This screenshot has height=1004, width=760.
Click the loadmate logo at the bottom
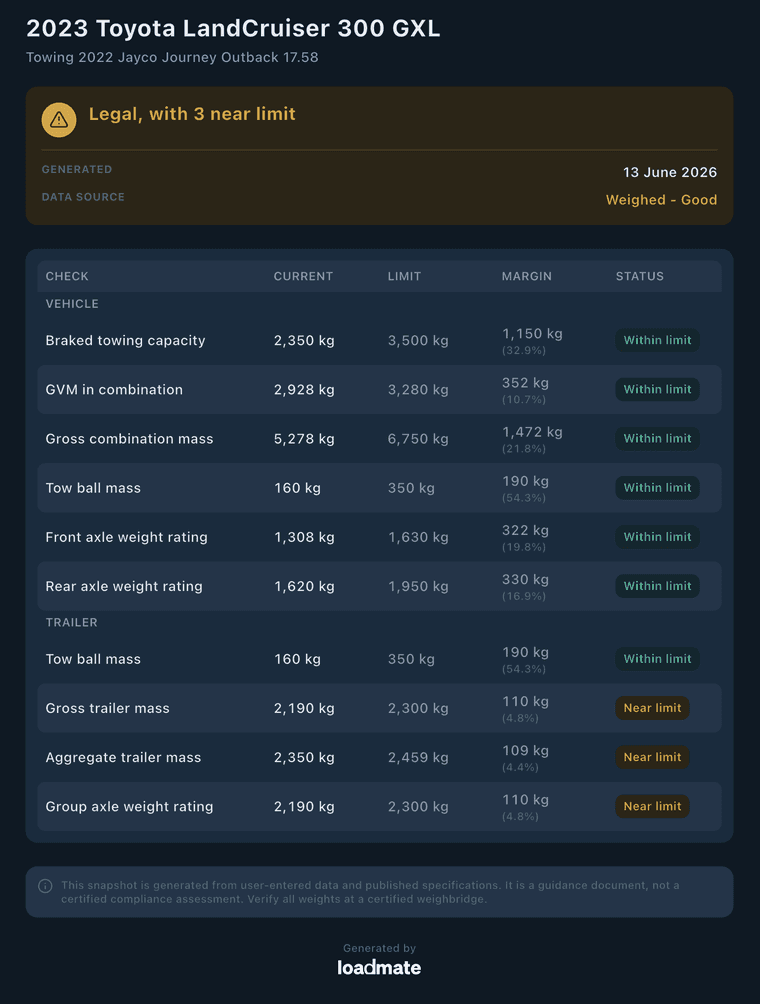tap(379, 968)
